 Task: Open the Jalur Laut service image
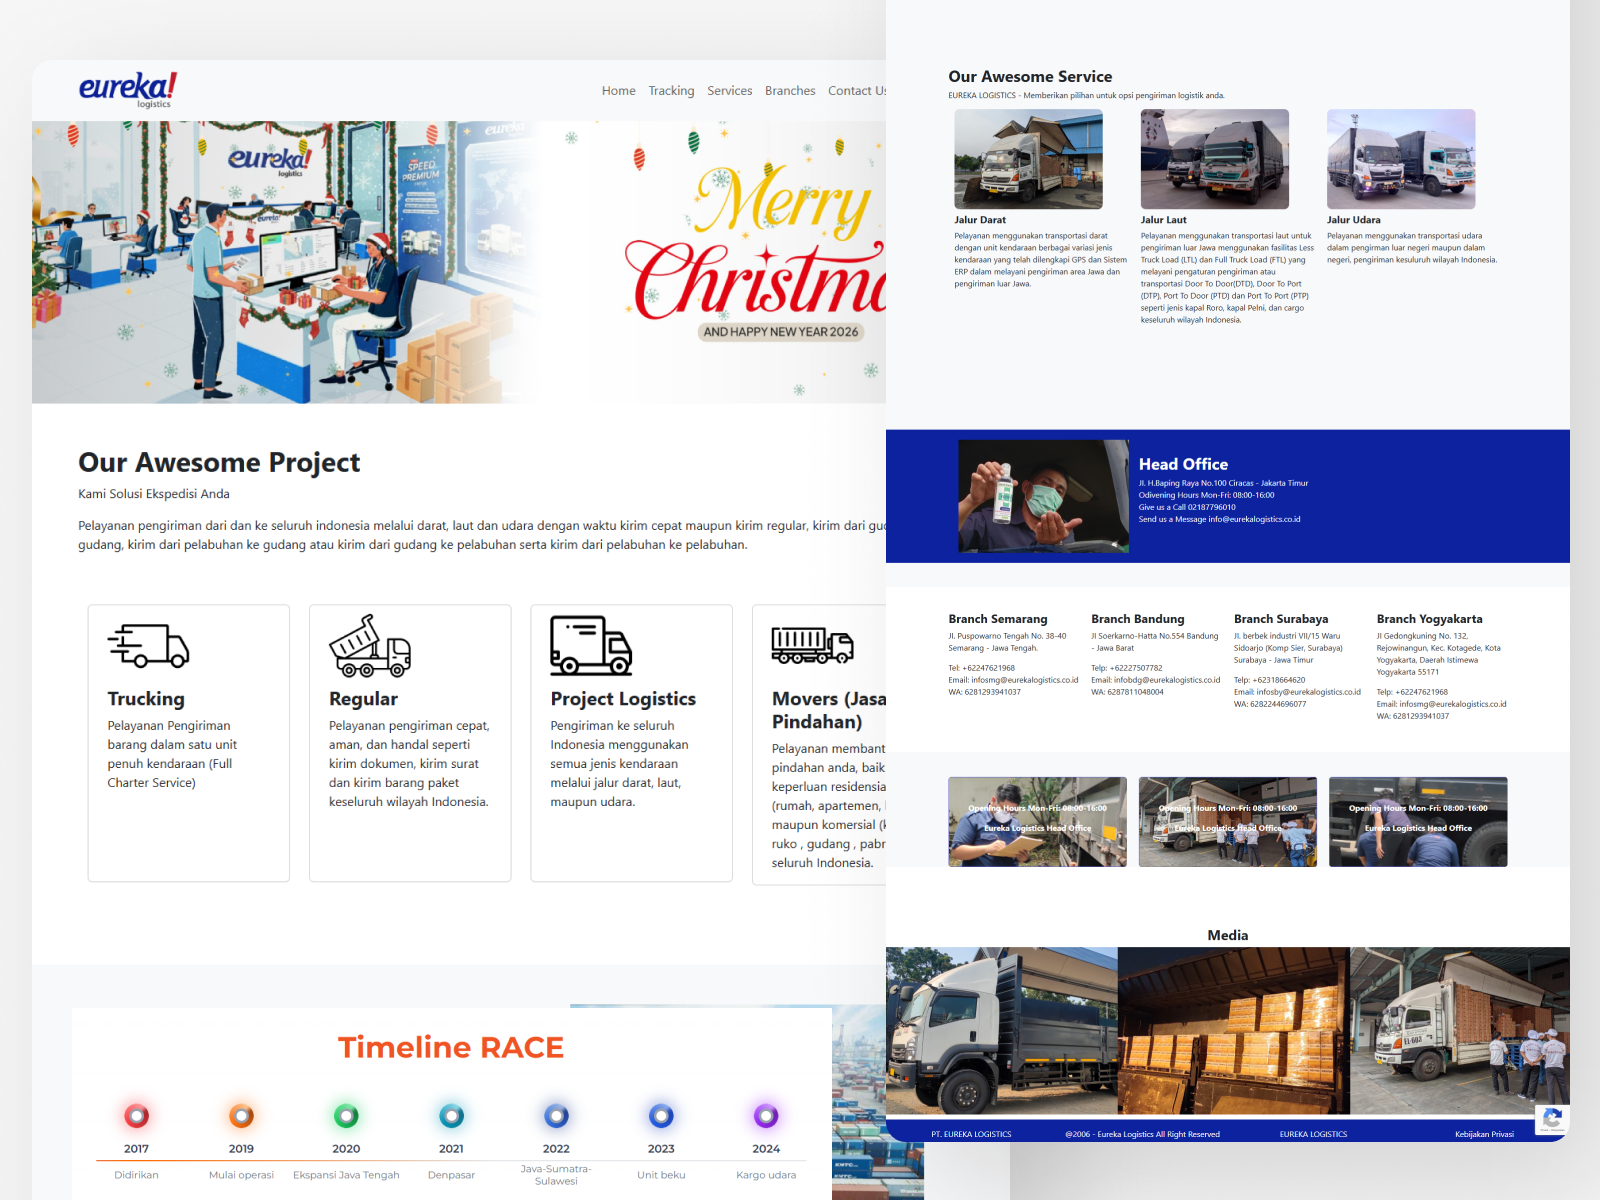[x=1214, y=159]
